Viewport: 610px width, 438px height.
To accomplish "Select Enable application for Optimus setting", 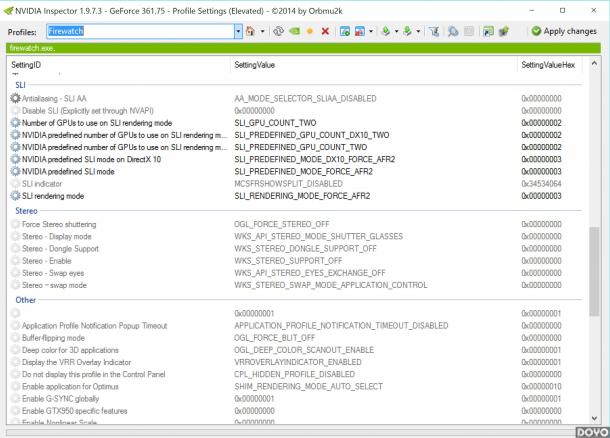I will tap(70, 387).
